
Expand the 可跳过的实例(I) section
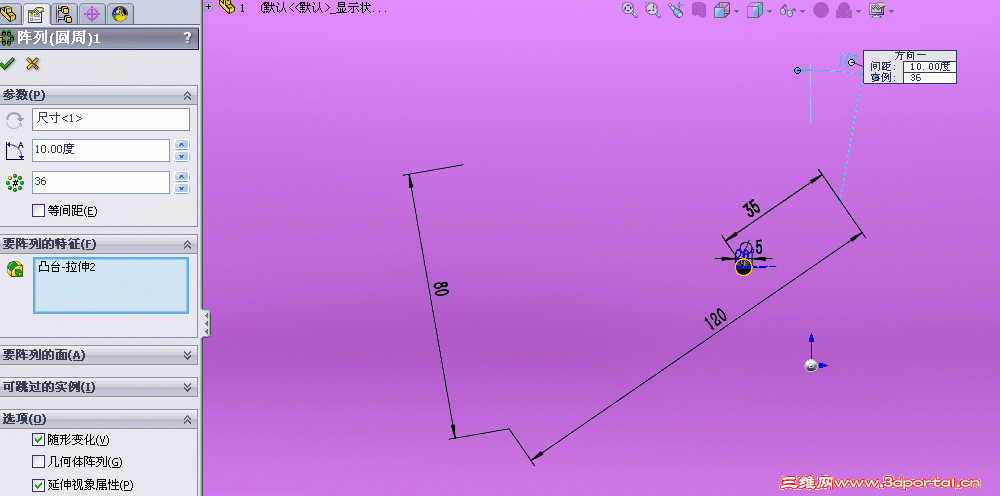pos(188,387)
